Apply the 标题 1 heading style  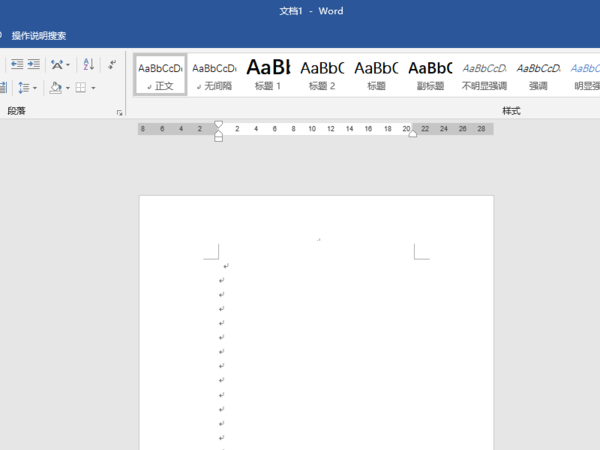pos(268,75)
